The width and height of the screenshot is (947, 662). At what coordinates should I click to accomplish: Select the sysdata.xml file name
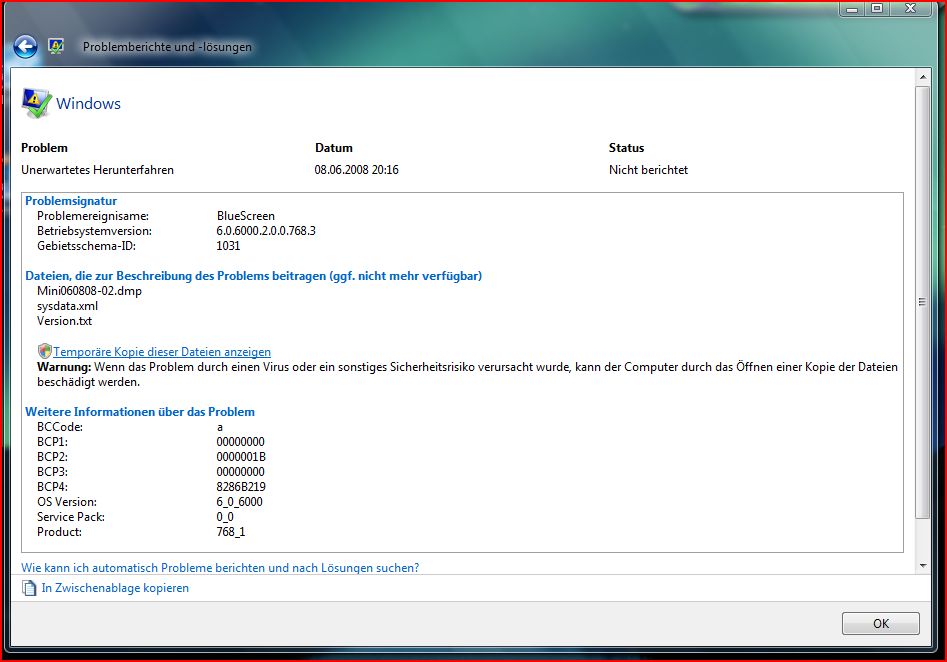point(67,306)
